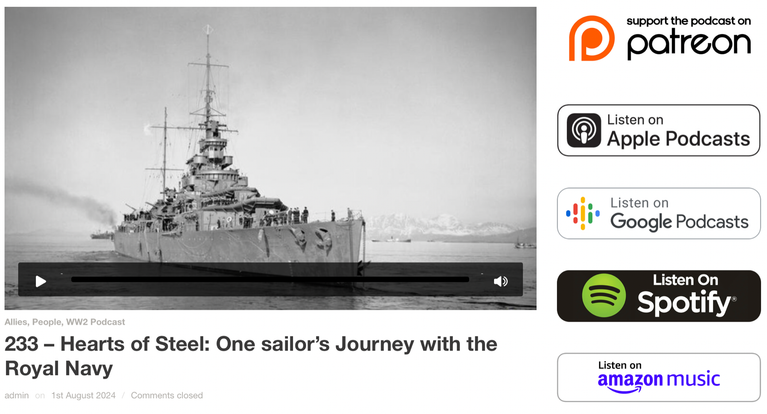767x414 pixels.
Task: Open Listen on Amazon Music badge
Action: pyautogui.click(x=658, y=377)
